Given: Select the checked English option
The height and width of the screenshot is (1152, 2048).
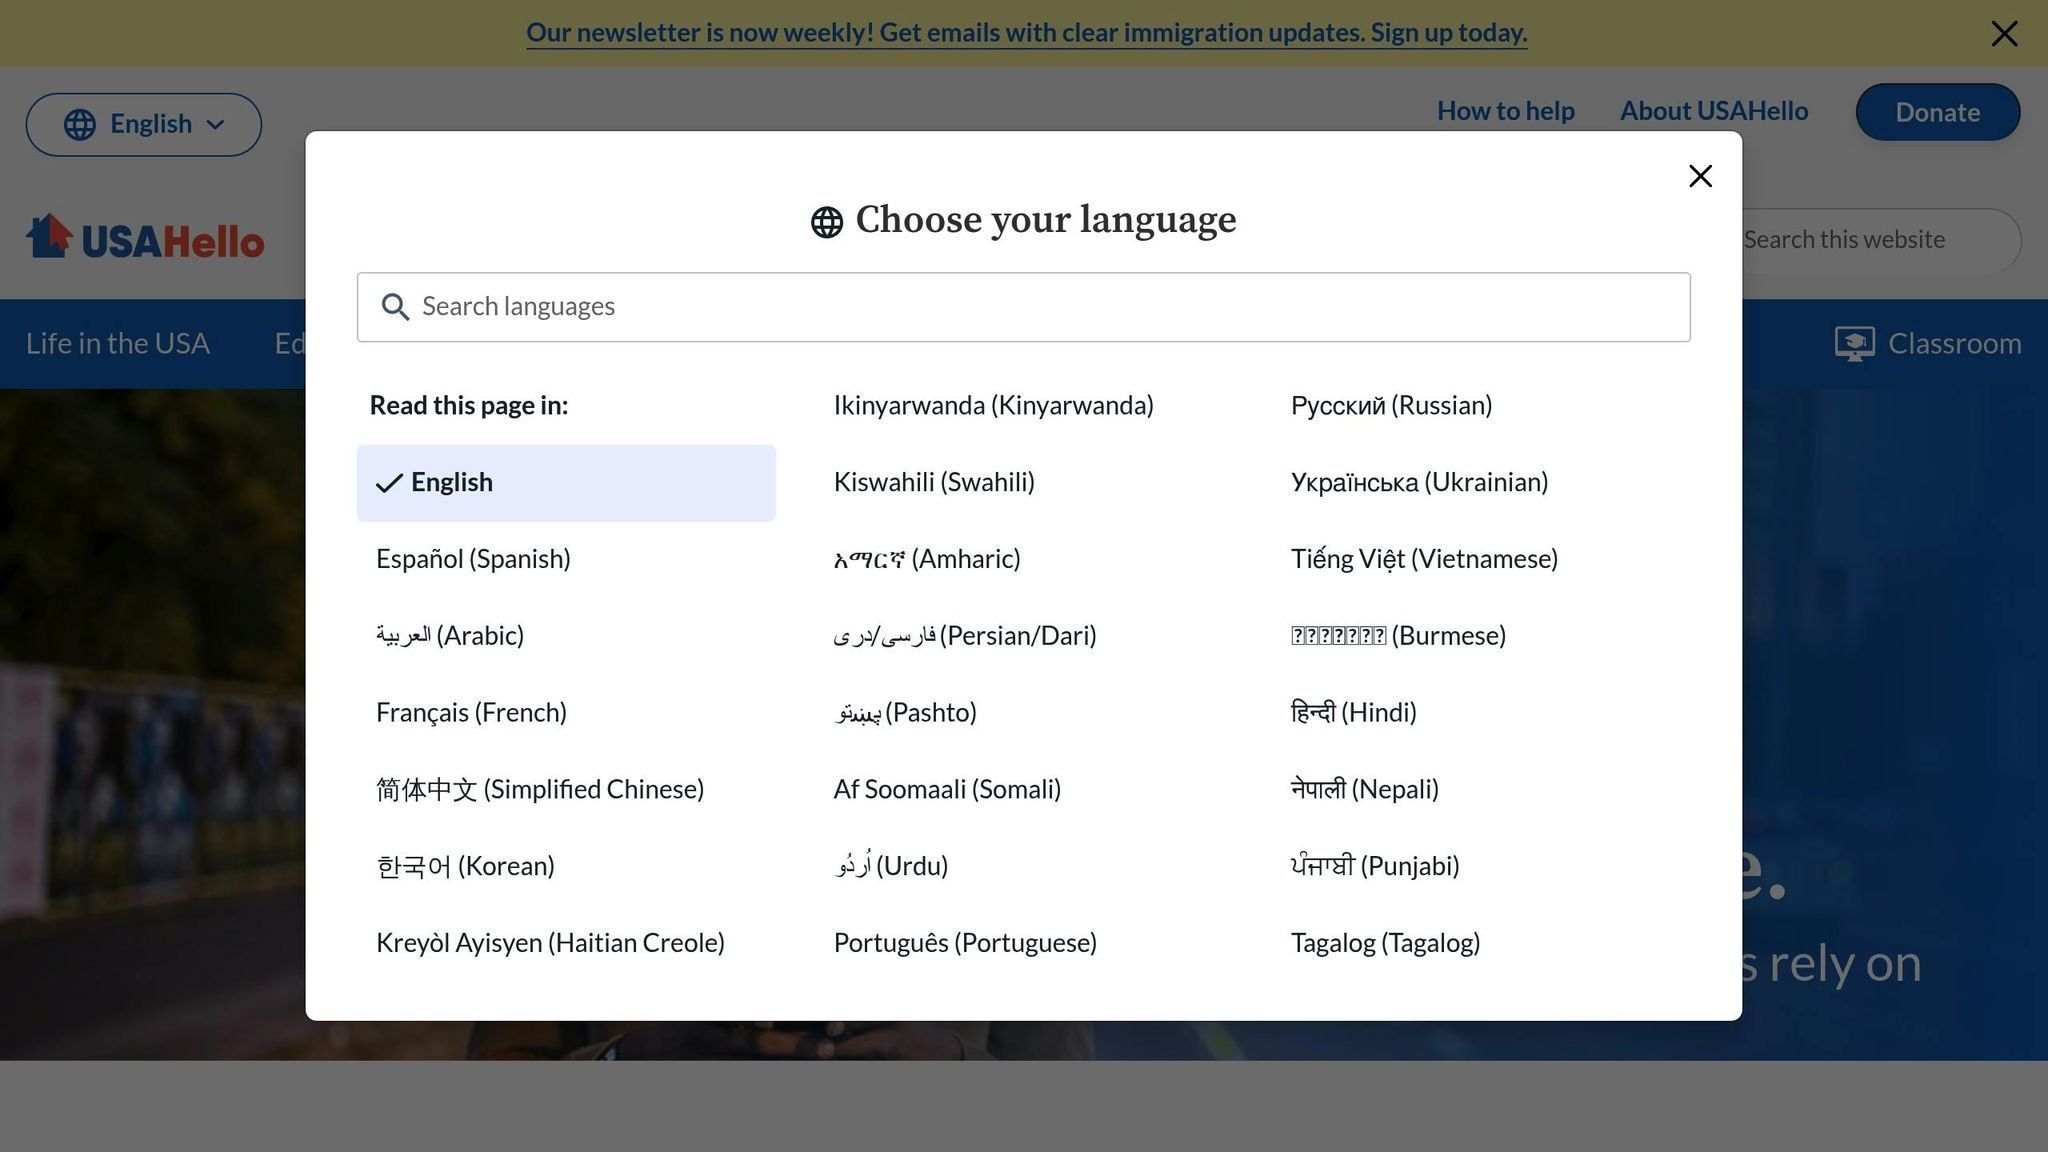Looking at the screenshot, I should pyautogui.click(x=565, y=483).
